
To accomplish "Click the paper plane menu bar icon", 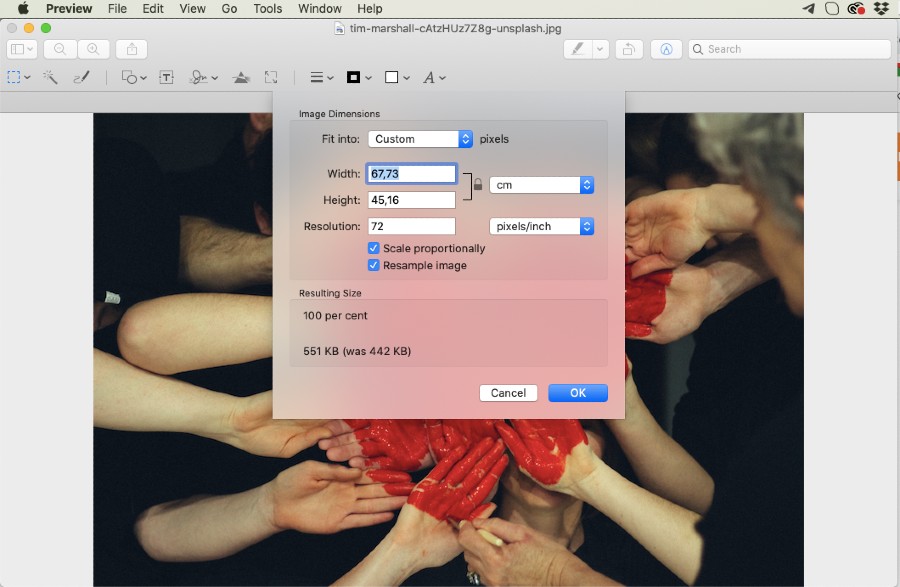I will [808, 9].
